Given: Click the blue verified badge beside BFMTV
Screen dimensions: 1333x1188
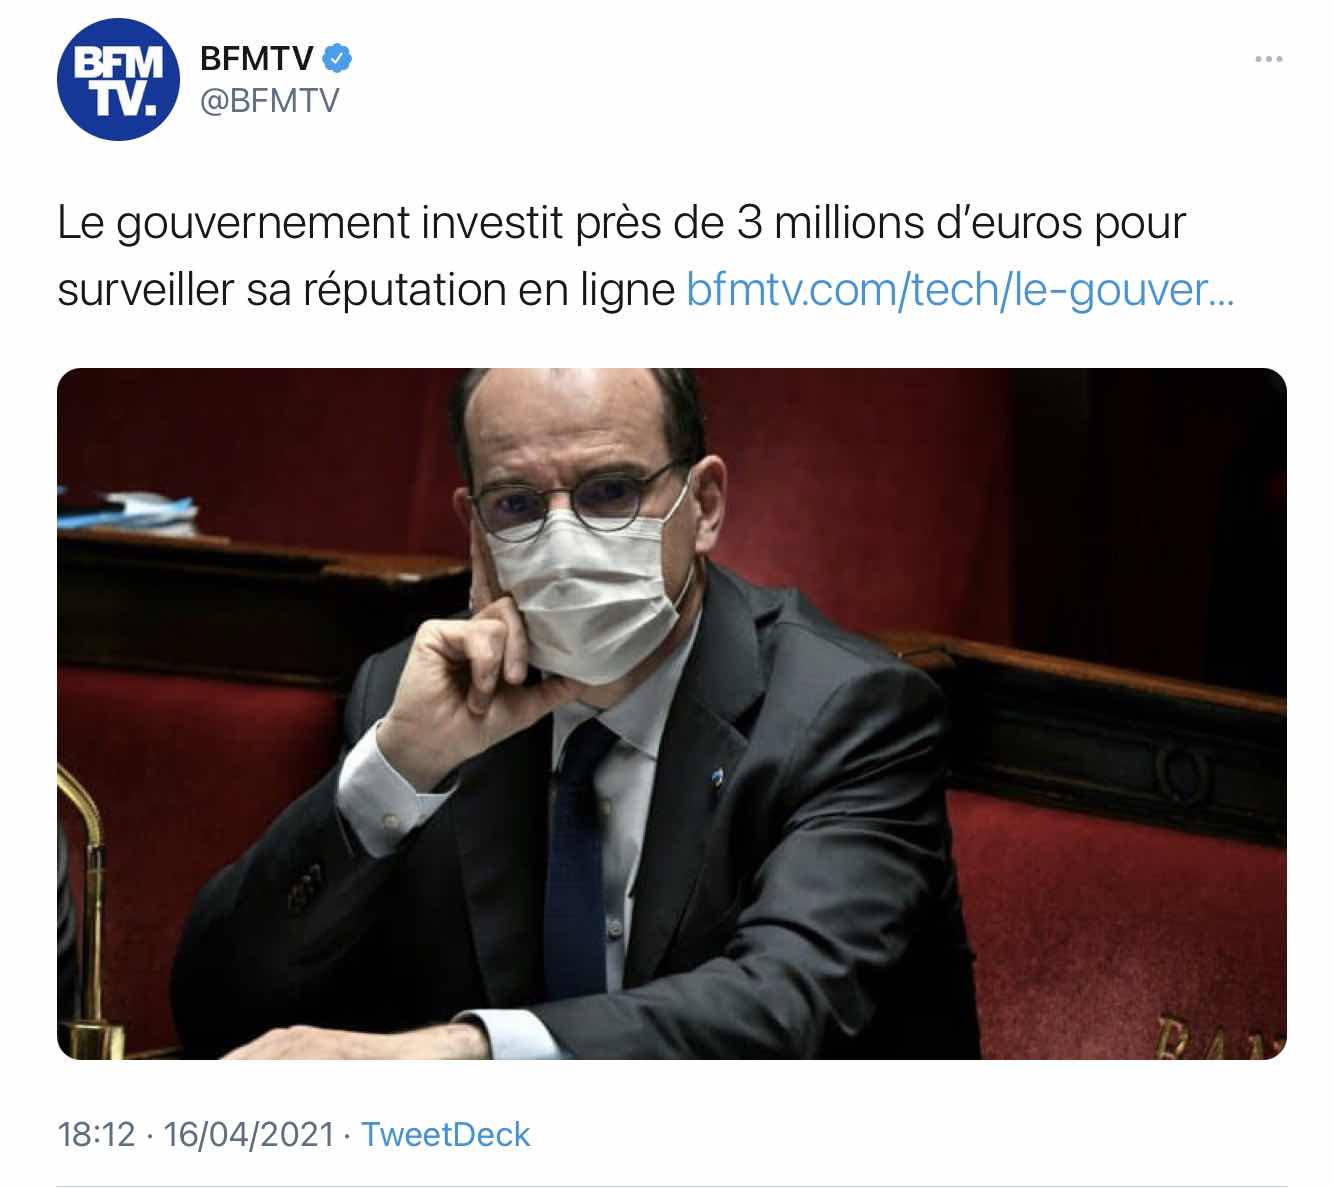Looking at the screenshot, I should click(338, 59).
